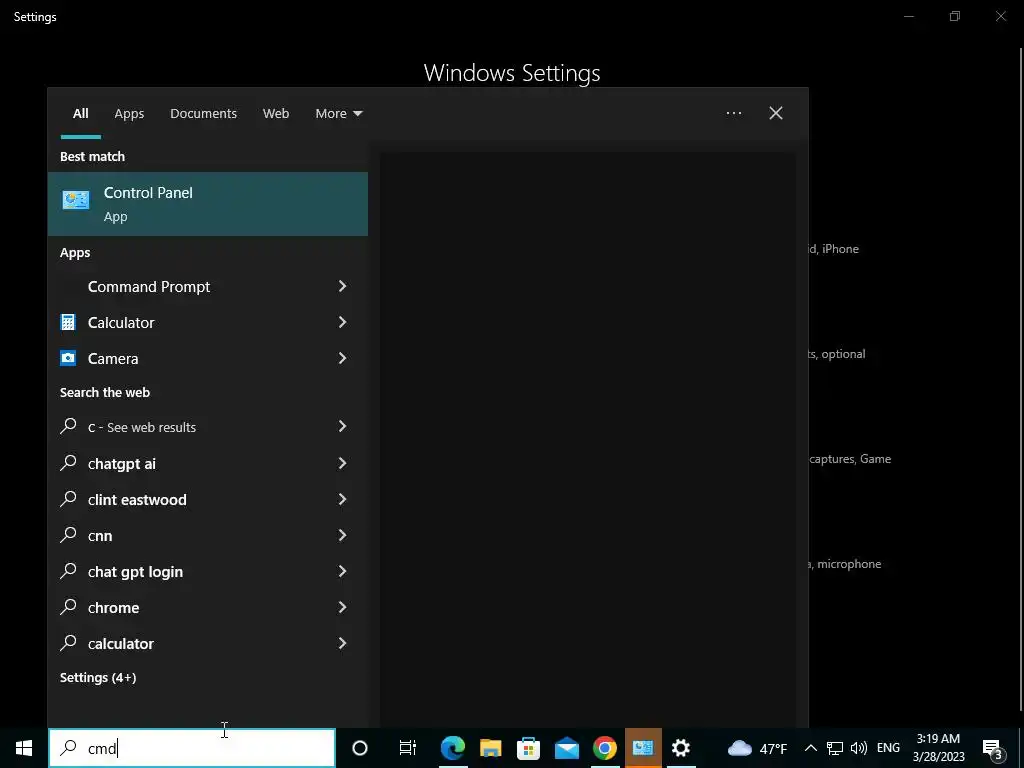Expand cnn suggestion arrow
The image size is (1024, 768).
tap(342, 535)
